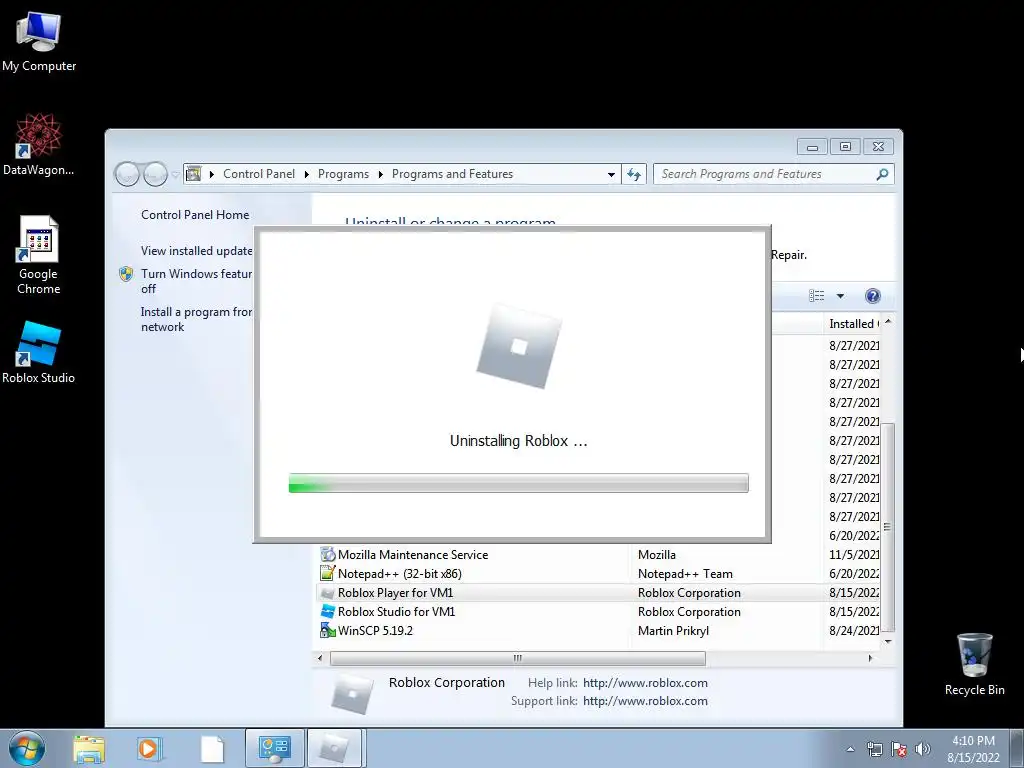Switch to Control Panel taskbar button

click(x=274, y=748)
